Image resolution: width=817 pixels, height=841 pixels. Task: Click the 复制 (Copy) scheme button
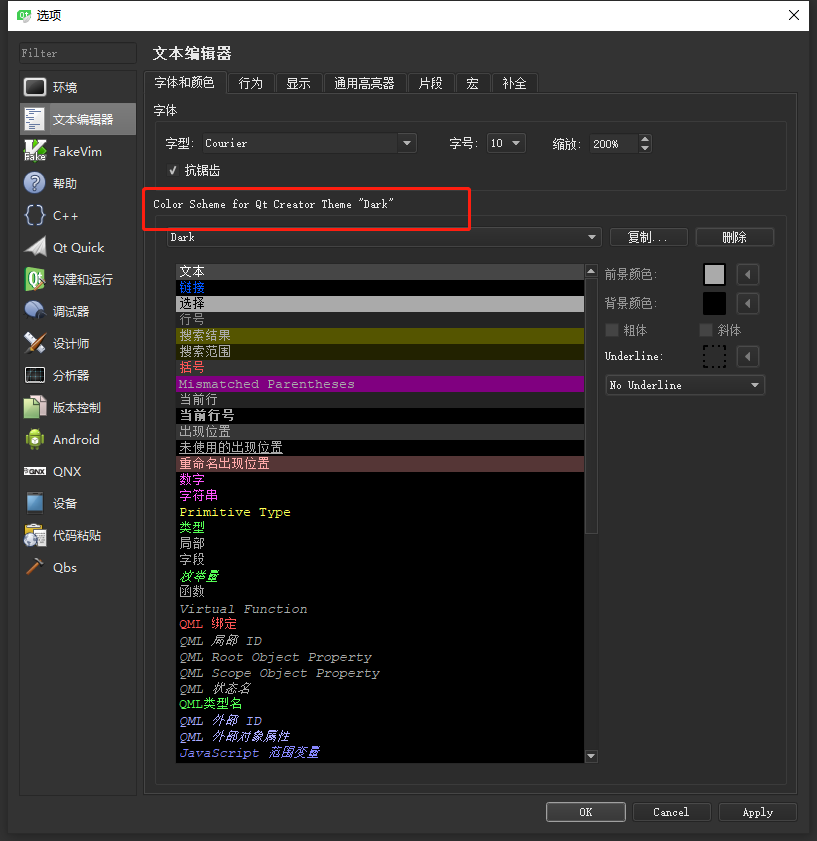pyautogui.click(x=648, y=237)
